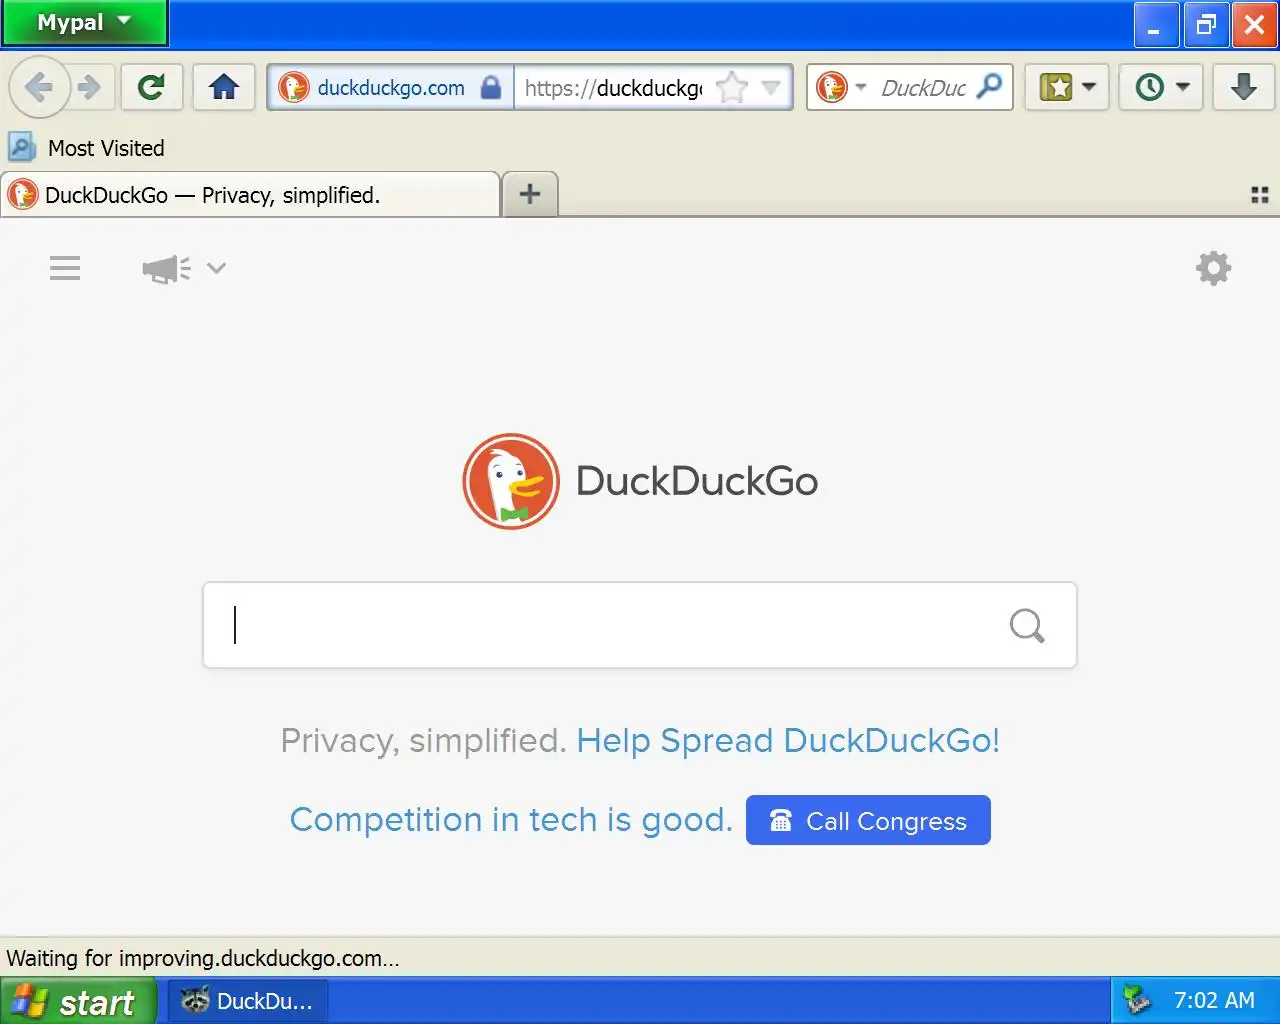Viewport: 1280px width, 1024px height.
Task: Minimize the Mypal browser window
Action: pyautogui.click(x=1156, y=24)
